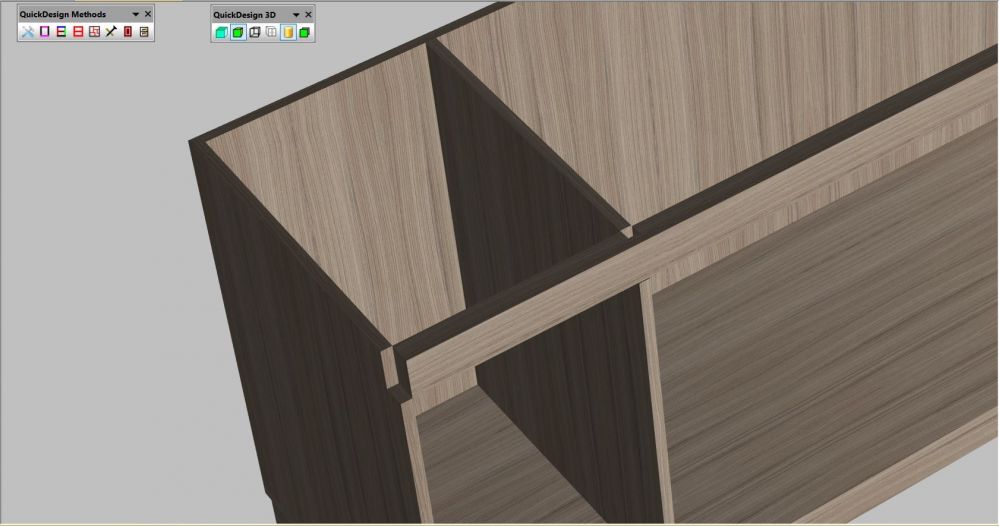This screenshot has height=526, width=999.
Task: Select the blue-topped, green-bottomed shelf icon
Action: (61, 31)
